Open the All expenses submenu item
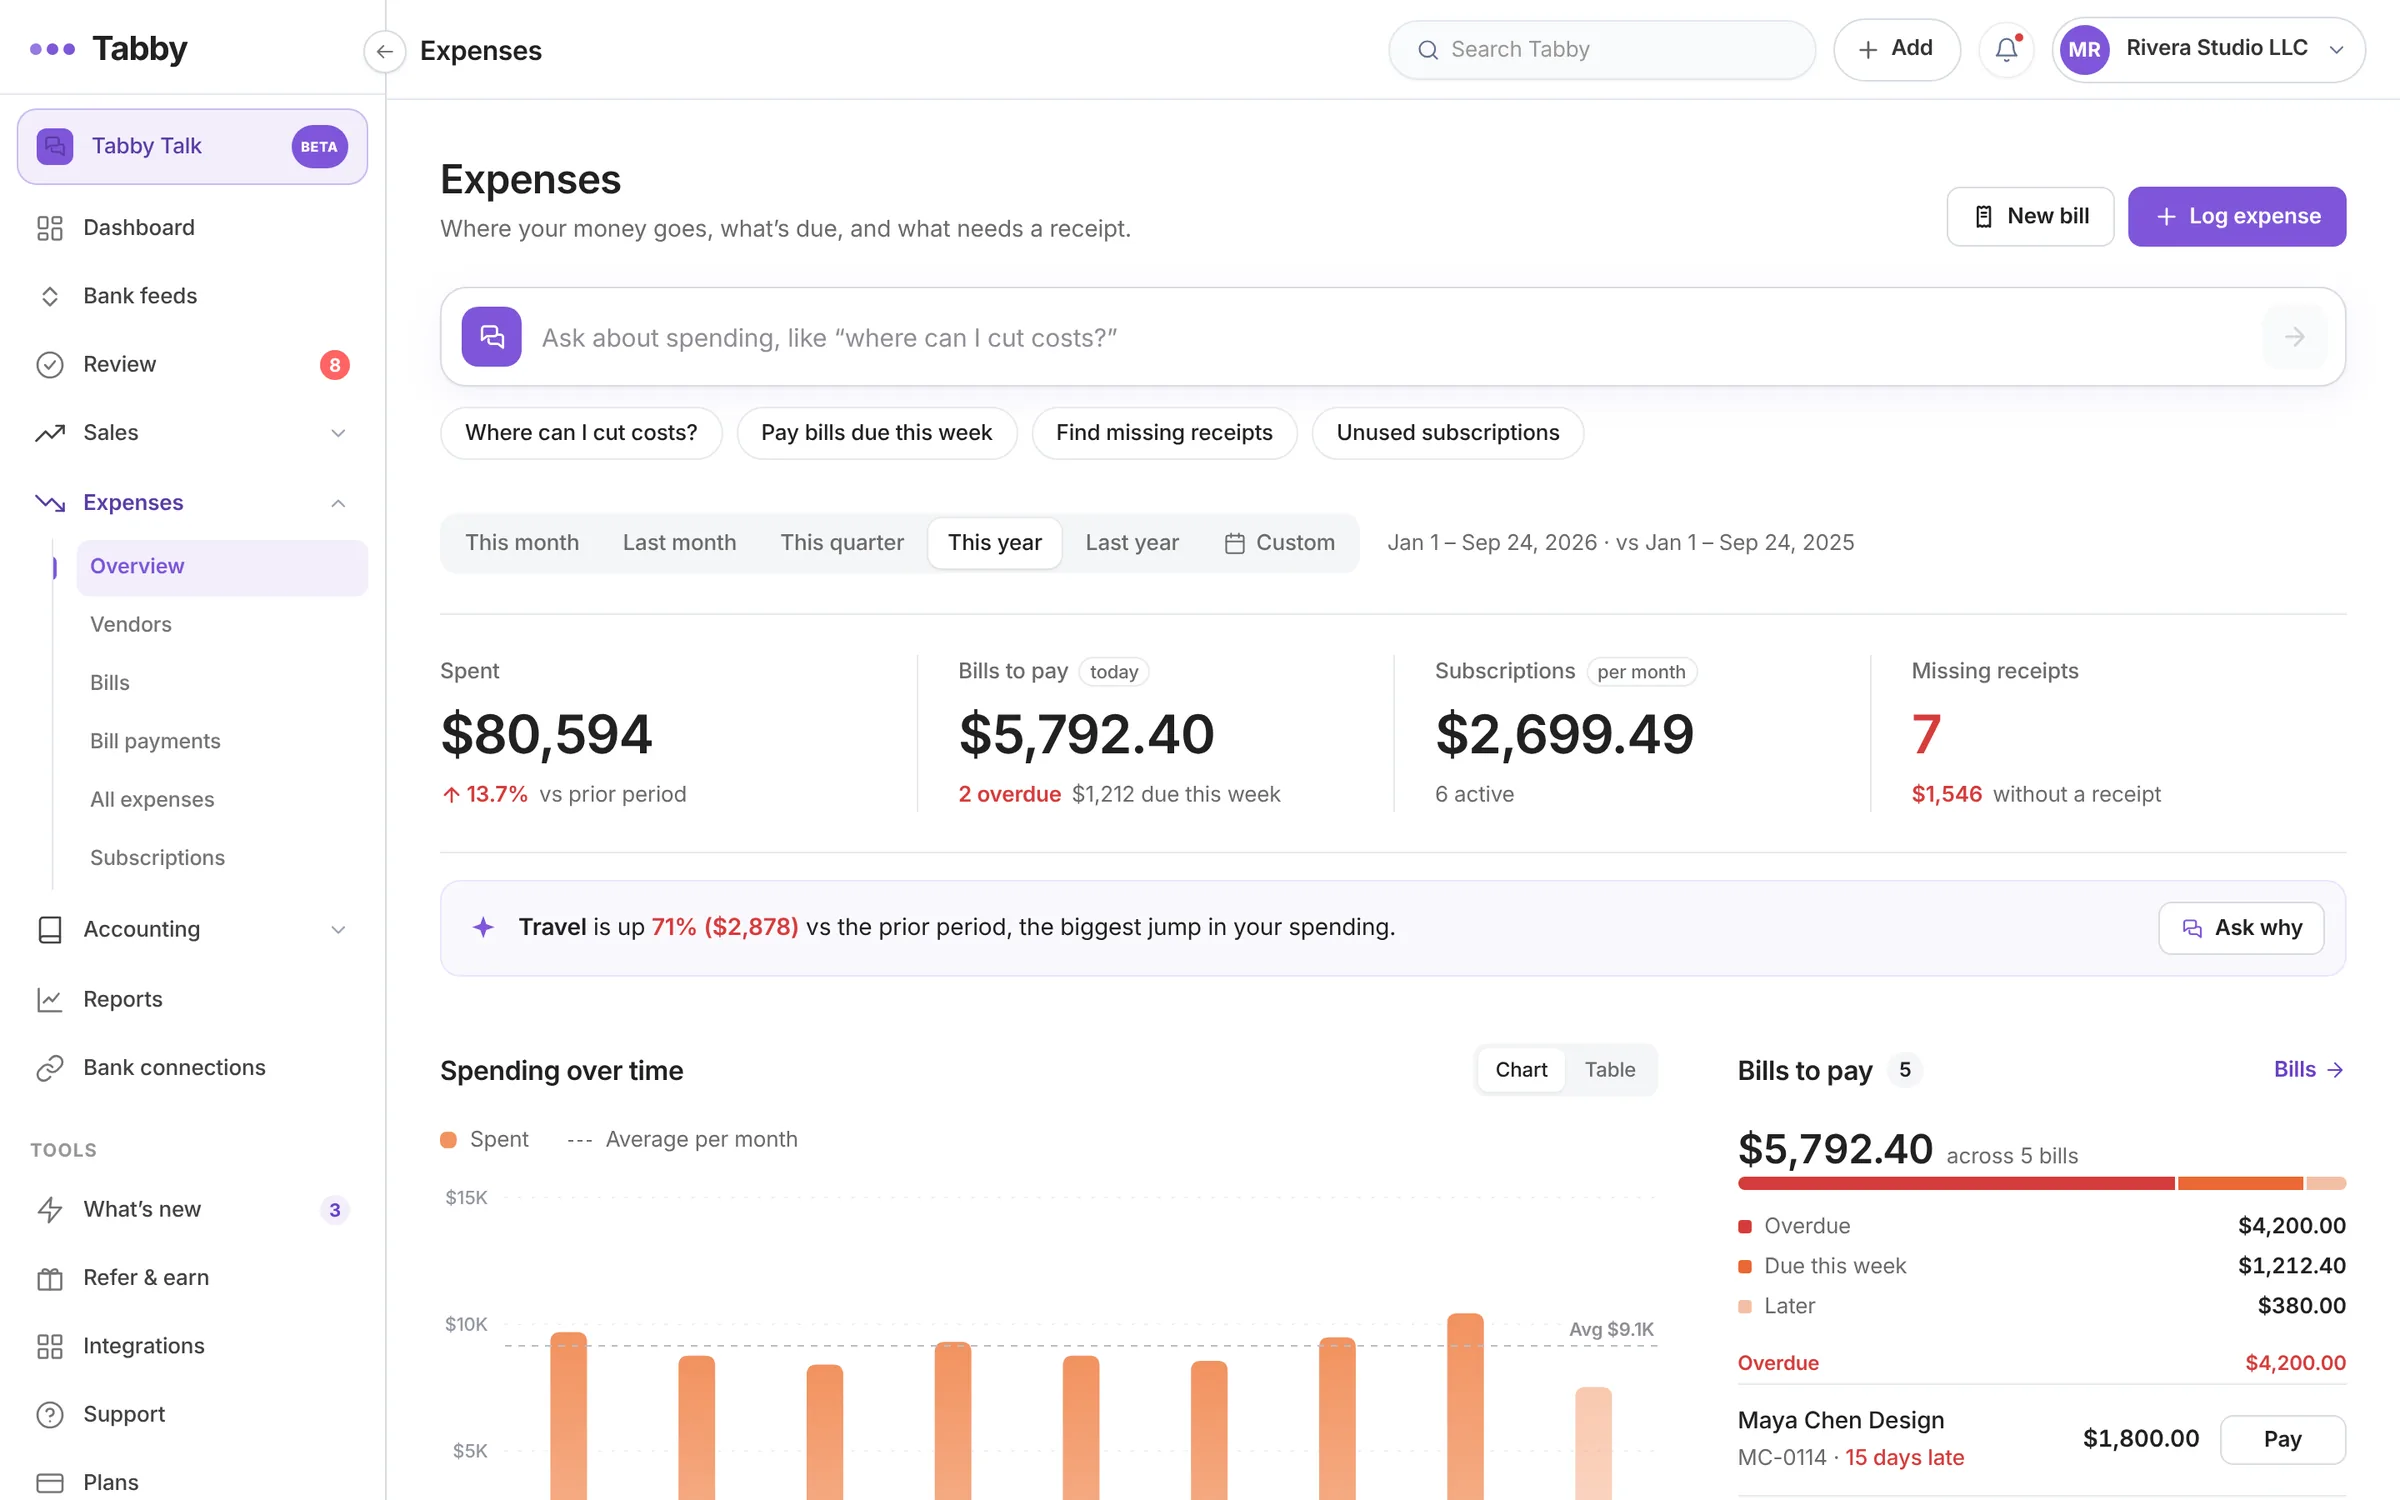Viewport: 2400px width, 1500px height. coord(222,800)
